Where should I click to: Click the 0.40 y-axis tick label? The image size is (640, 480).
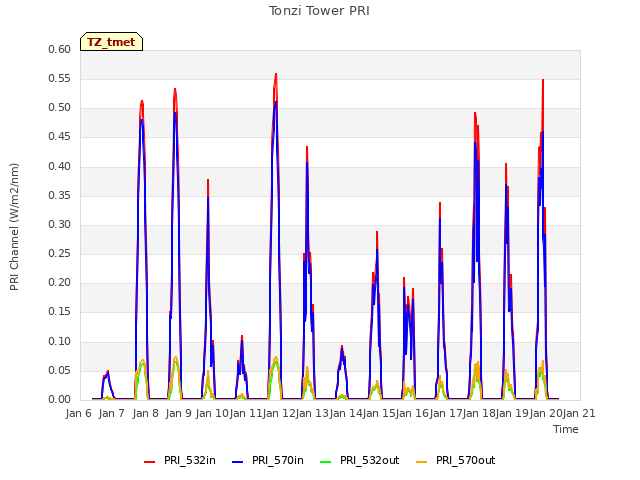60,166
